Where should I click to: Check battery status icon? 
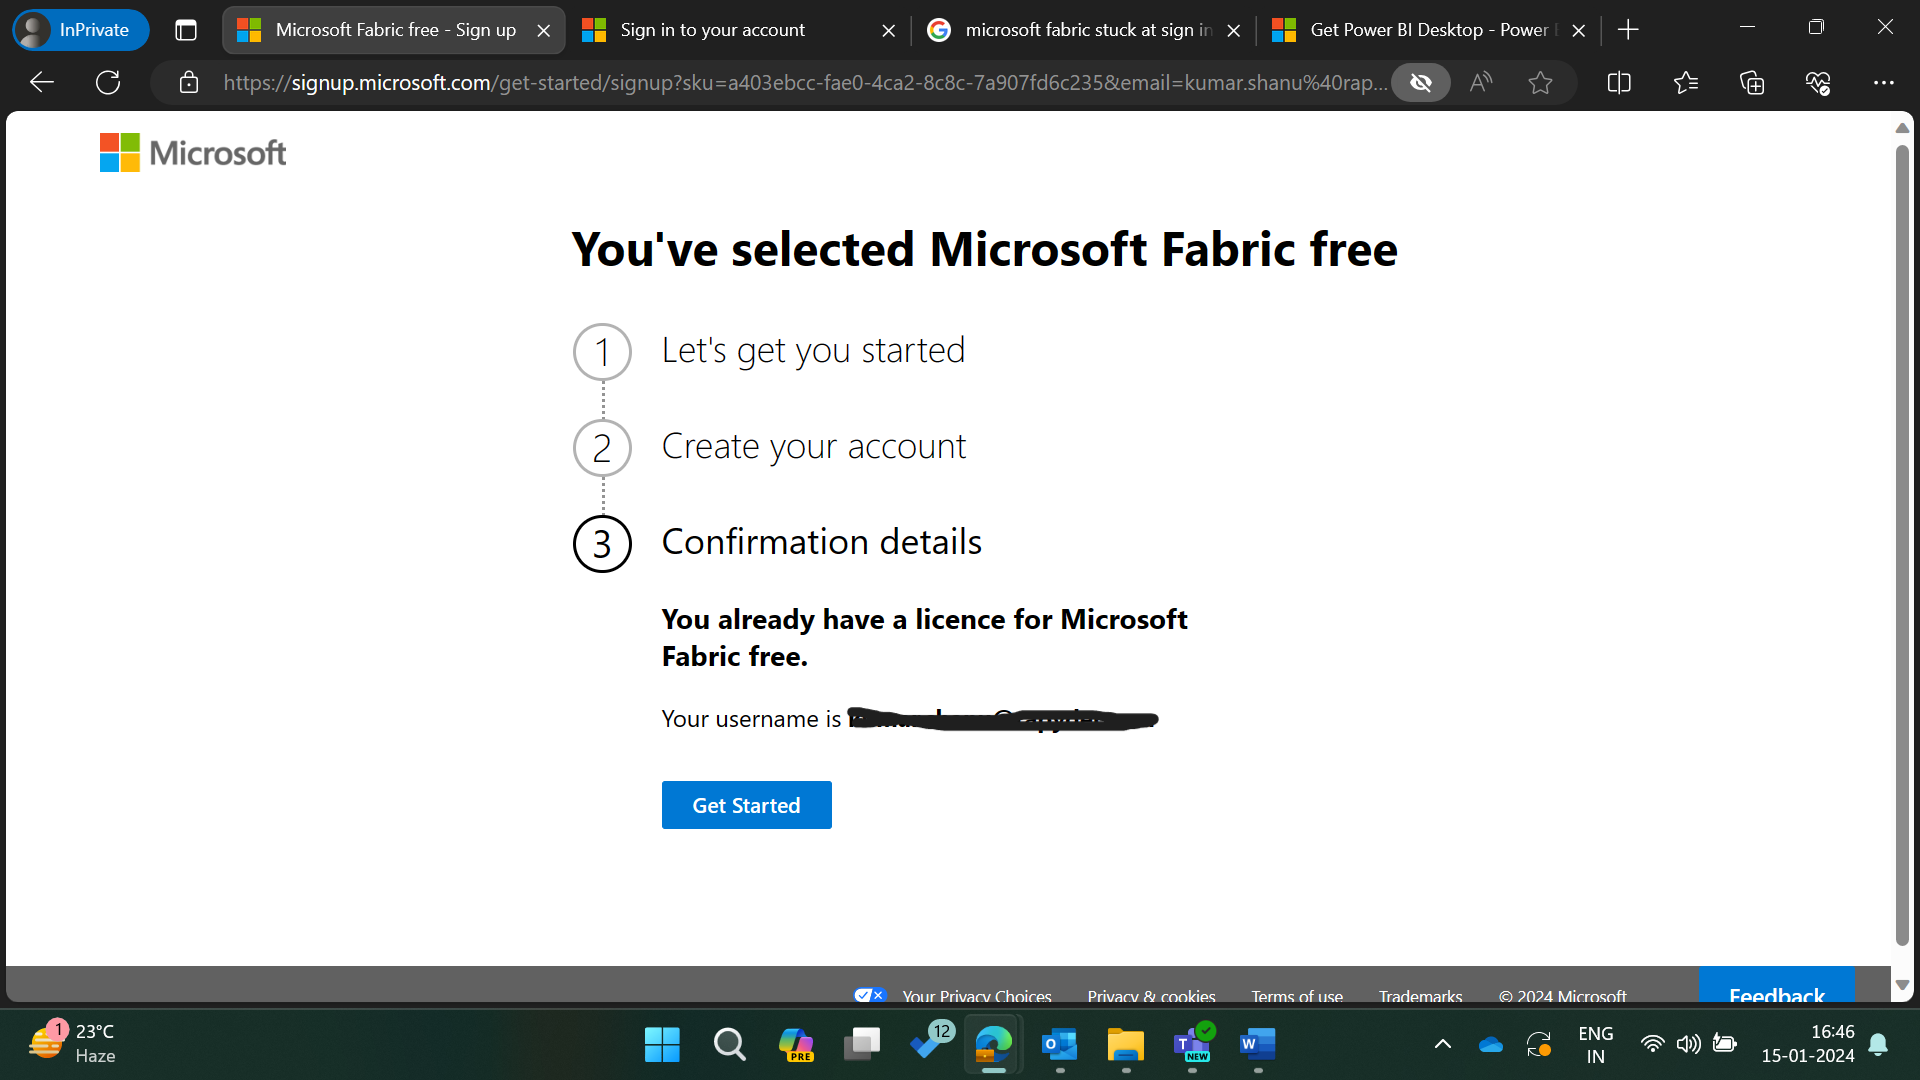1725,1045
